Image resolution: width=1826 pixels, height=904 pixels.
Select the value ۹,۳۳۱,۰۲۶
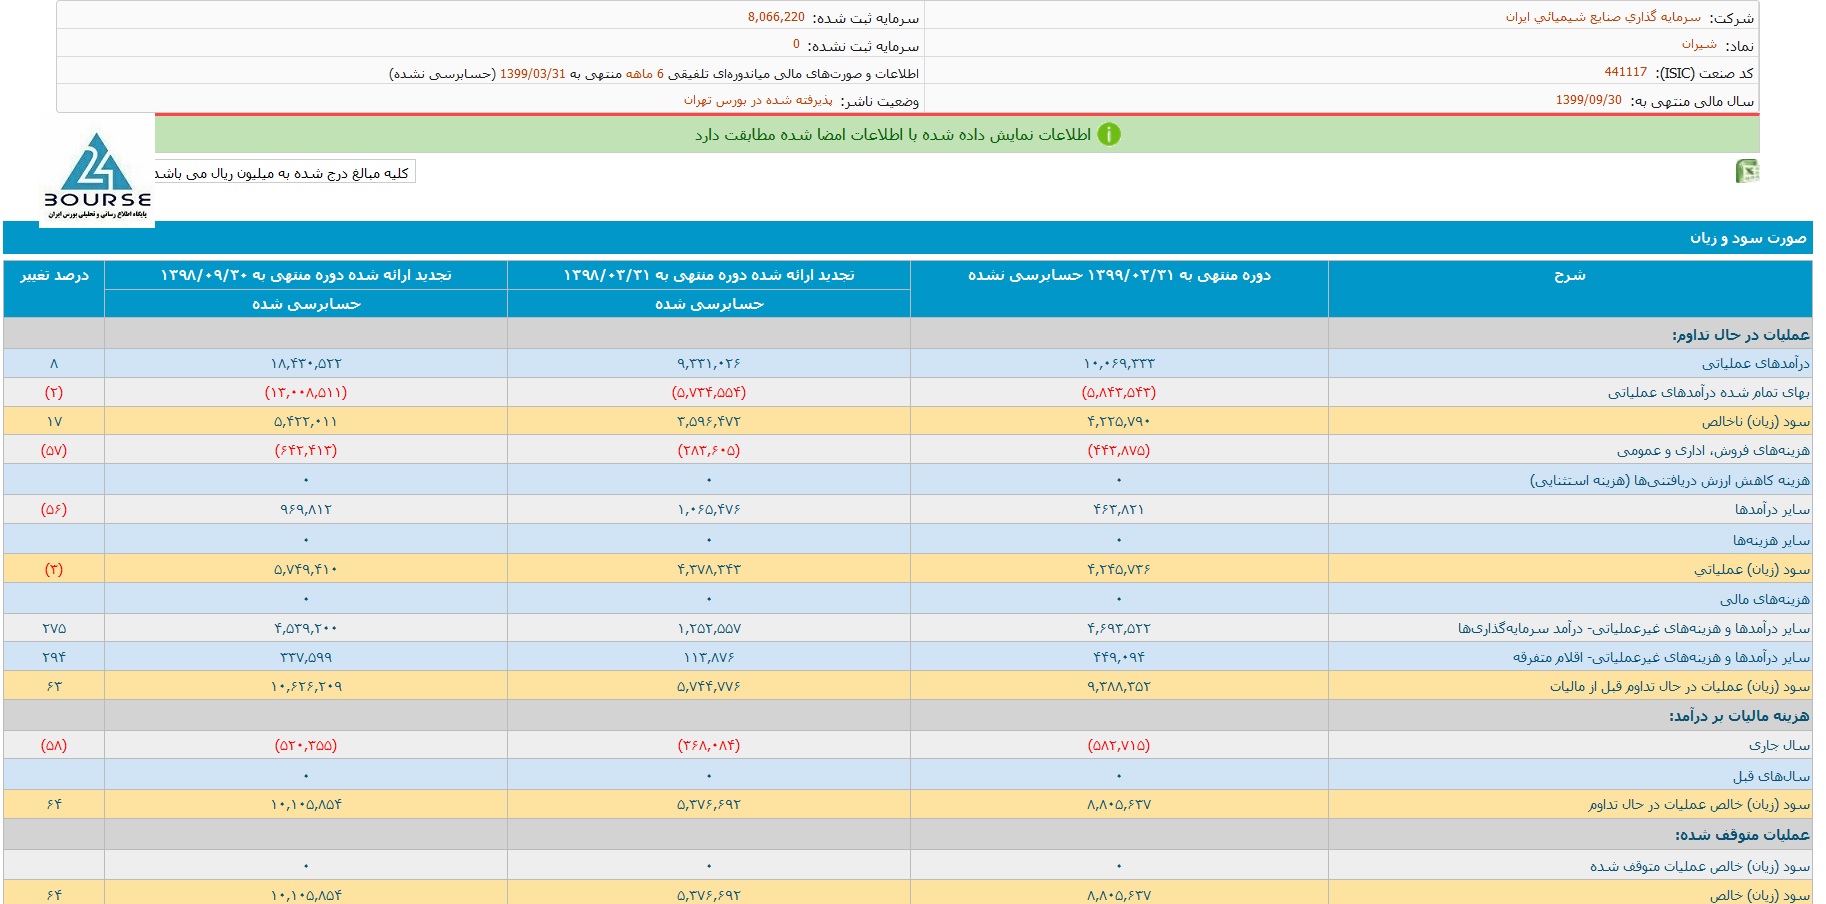pos(709,363)
